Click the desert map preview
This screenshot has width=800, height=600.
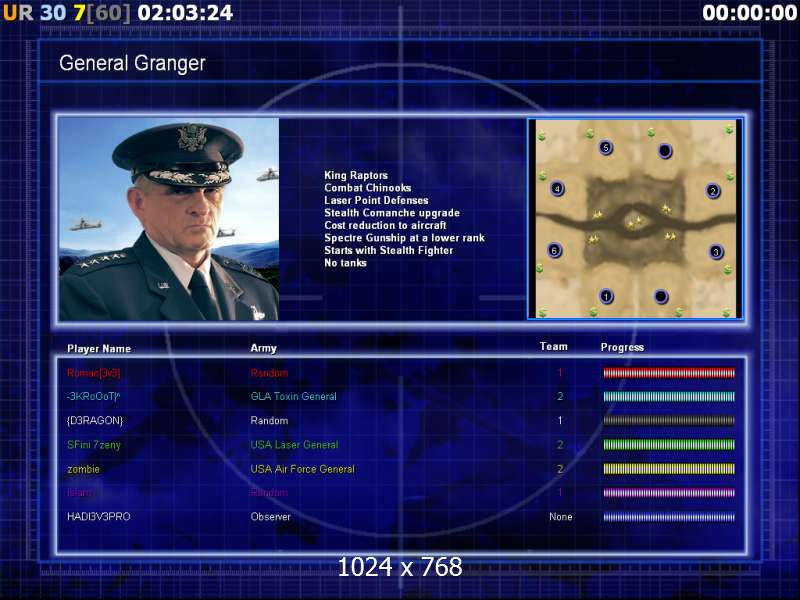coord(635,219)
